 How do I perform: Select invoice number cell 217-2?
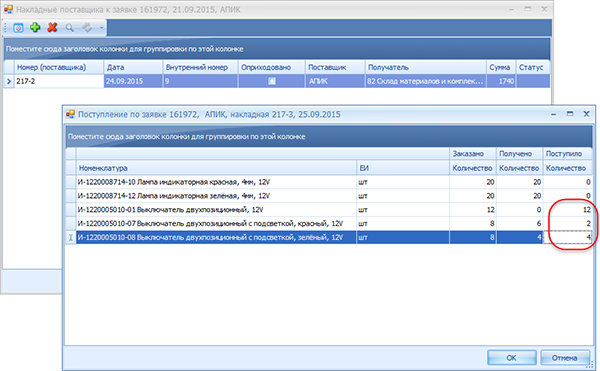point(59,81)
